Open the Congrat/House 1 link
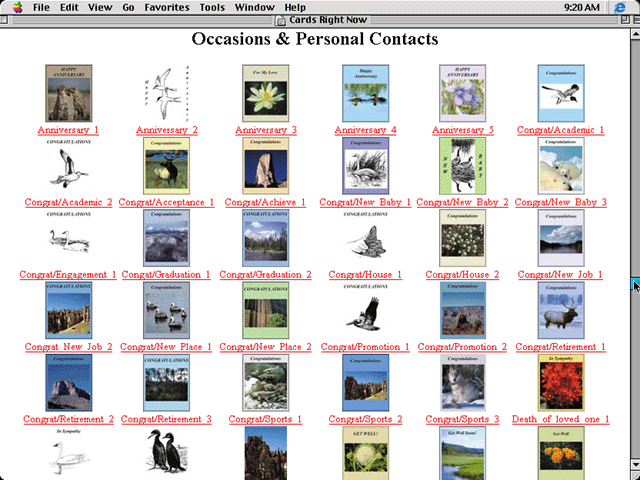 365,275
